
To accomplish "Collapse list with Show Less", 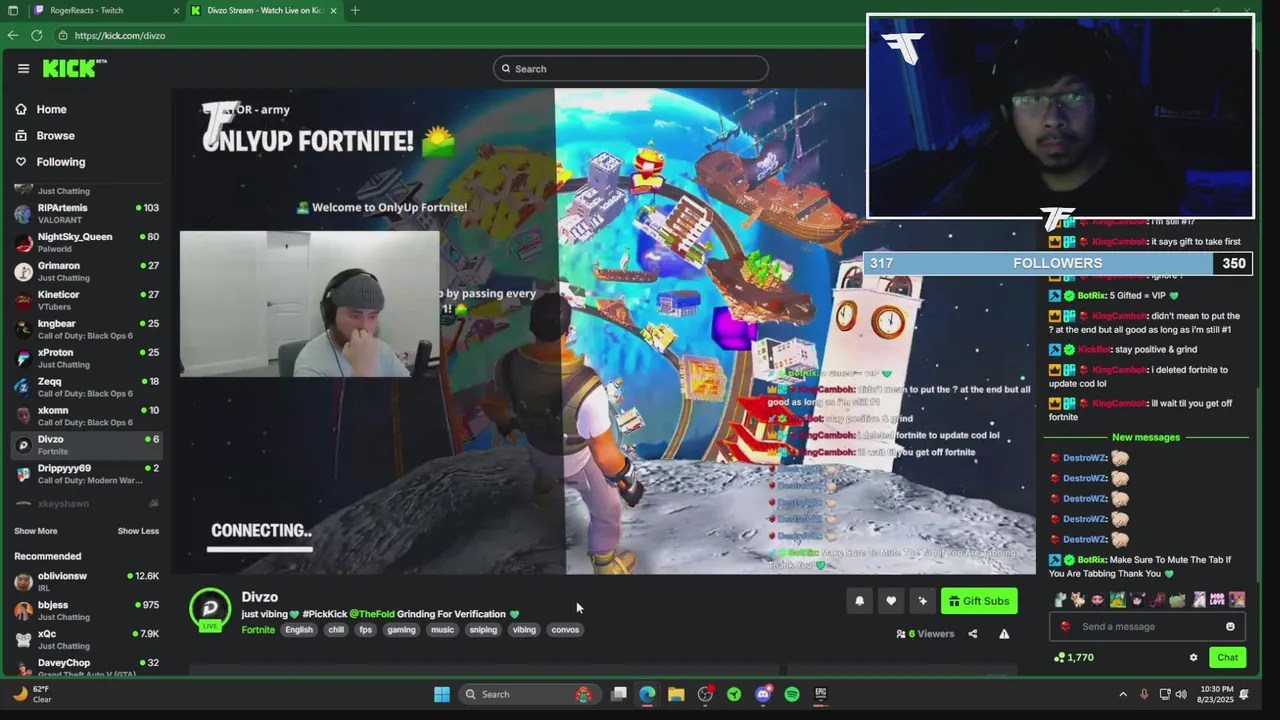I will (138, 531).
